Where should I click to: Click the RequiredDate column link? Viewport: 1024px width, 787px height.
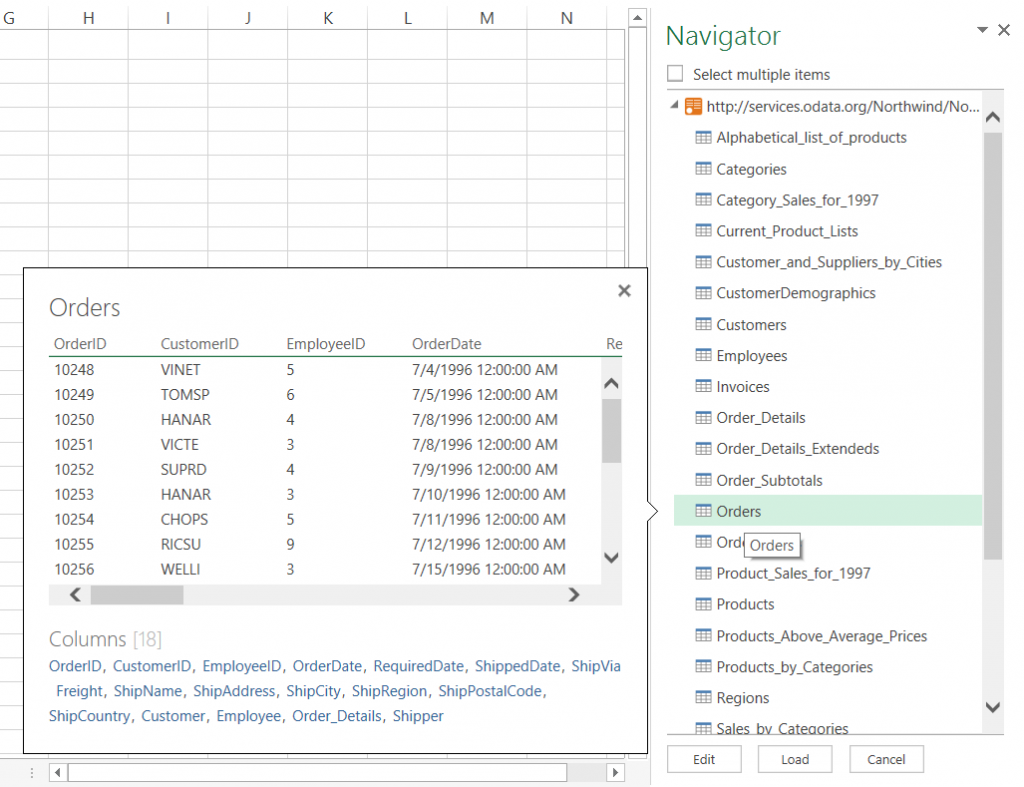pyautogui.click(x=419, y=666)
